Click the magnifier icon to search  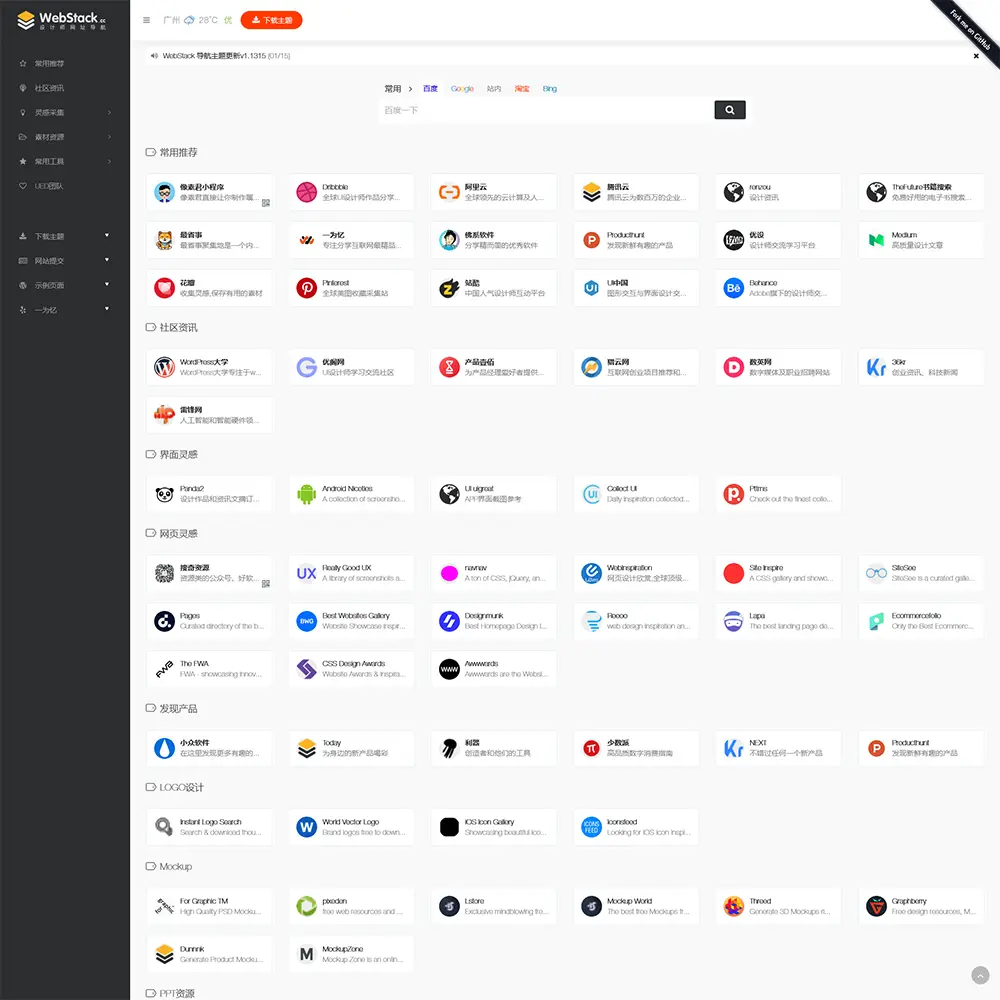pyautogui.click(x=729, y=109)
